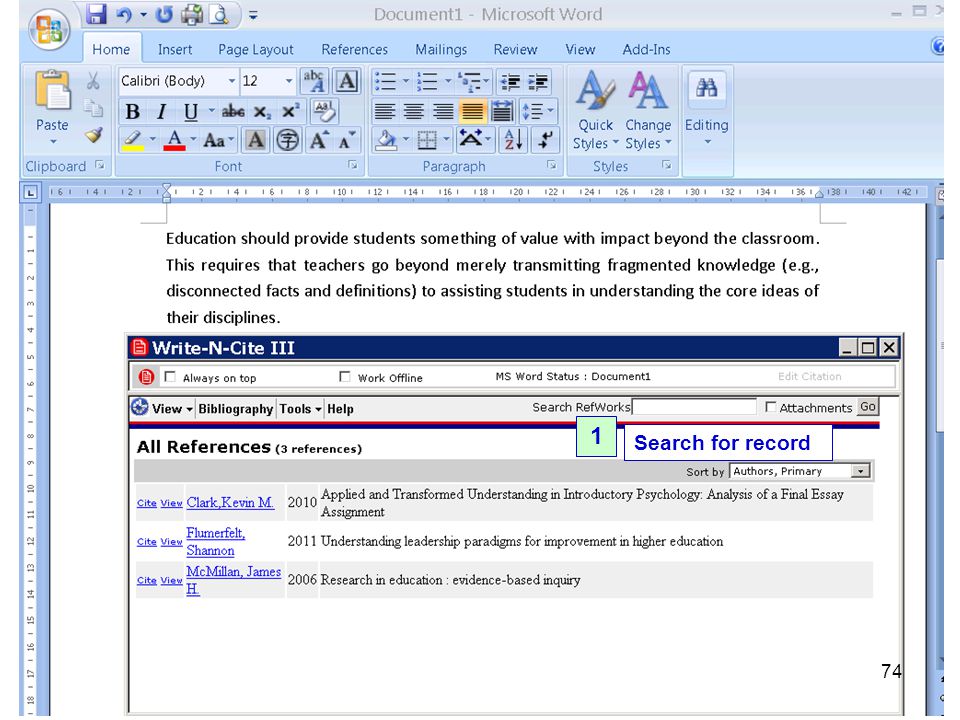The width and height of the screenshot is (960, 720).
Task: Apply italic formatting
Action: click(161, 111)
